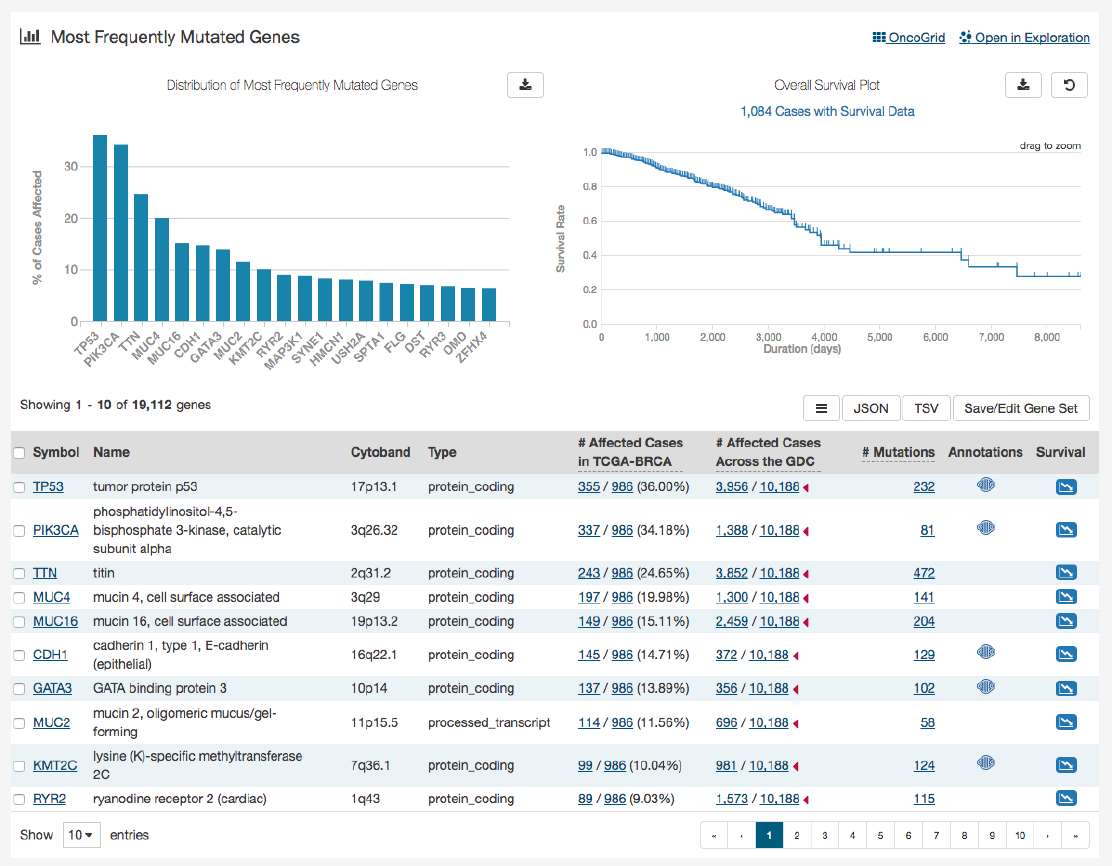
Task: Download the overall survival plot
Action: click(x=1023, y=85)
